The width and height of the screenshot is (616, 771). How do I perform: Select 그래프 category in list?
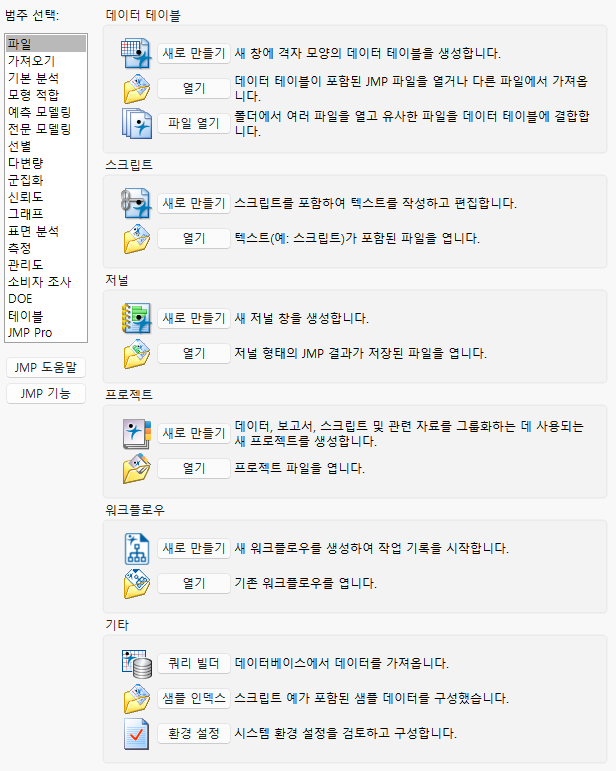click(x=46, y=214)
